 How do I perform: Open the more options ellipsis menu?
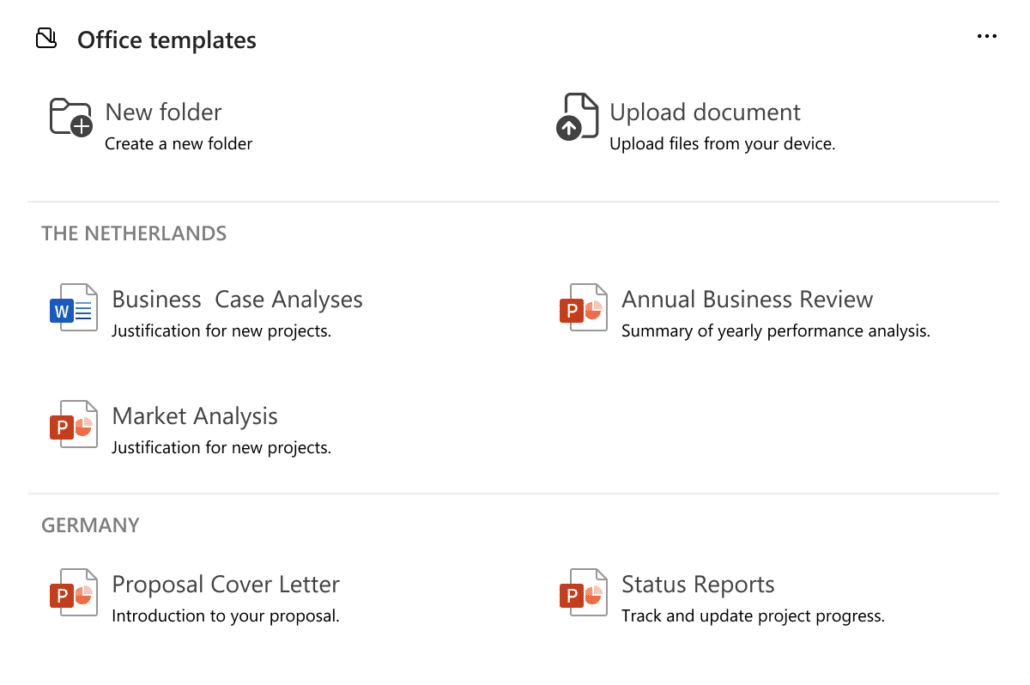click(x=987, y=36)
